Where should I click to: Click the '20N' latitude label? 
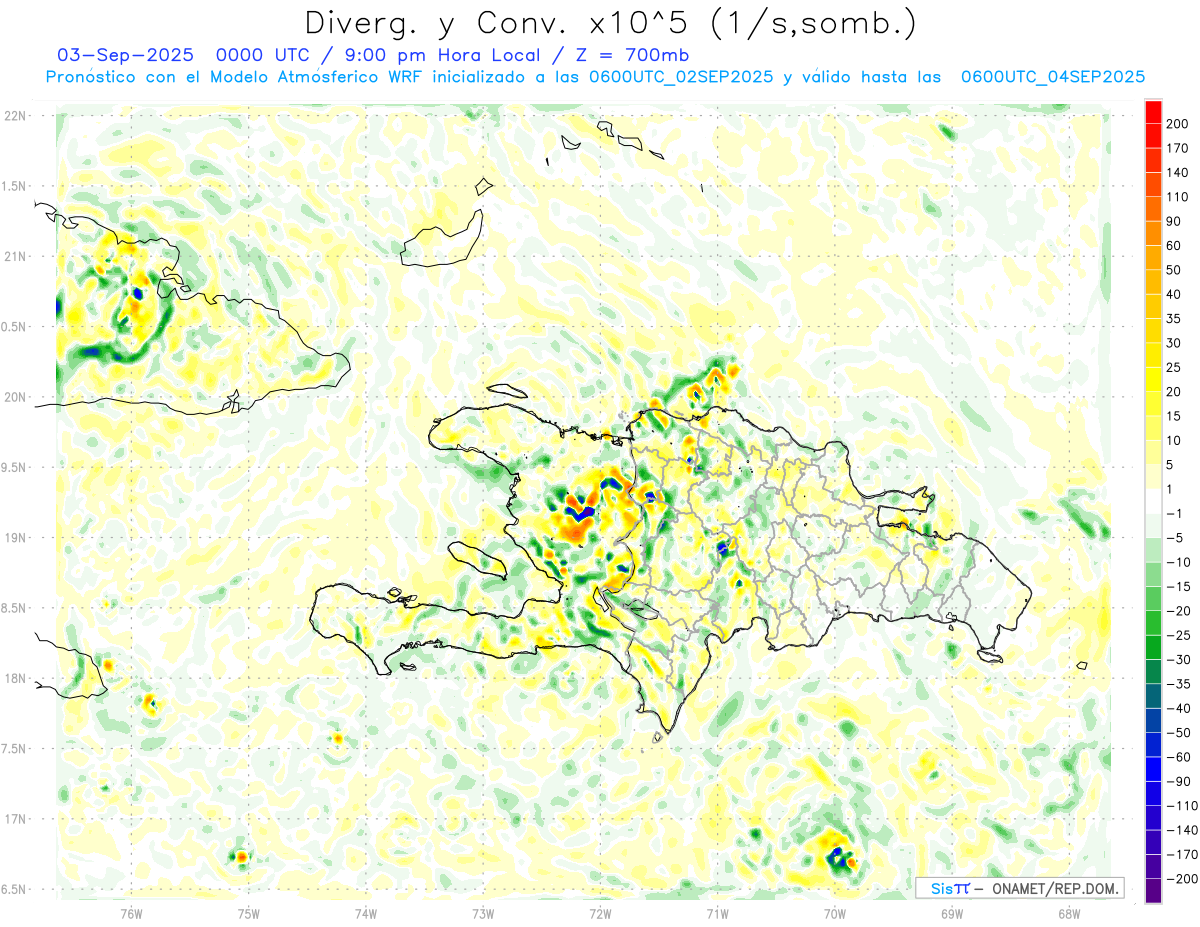coord(15,397)
